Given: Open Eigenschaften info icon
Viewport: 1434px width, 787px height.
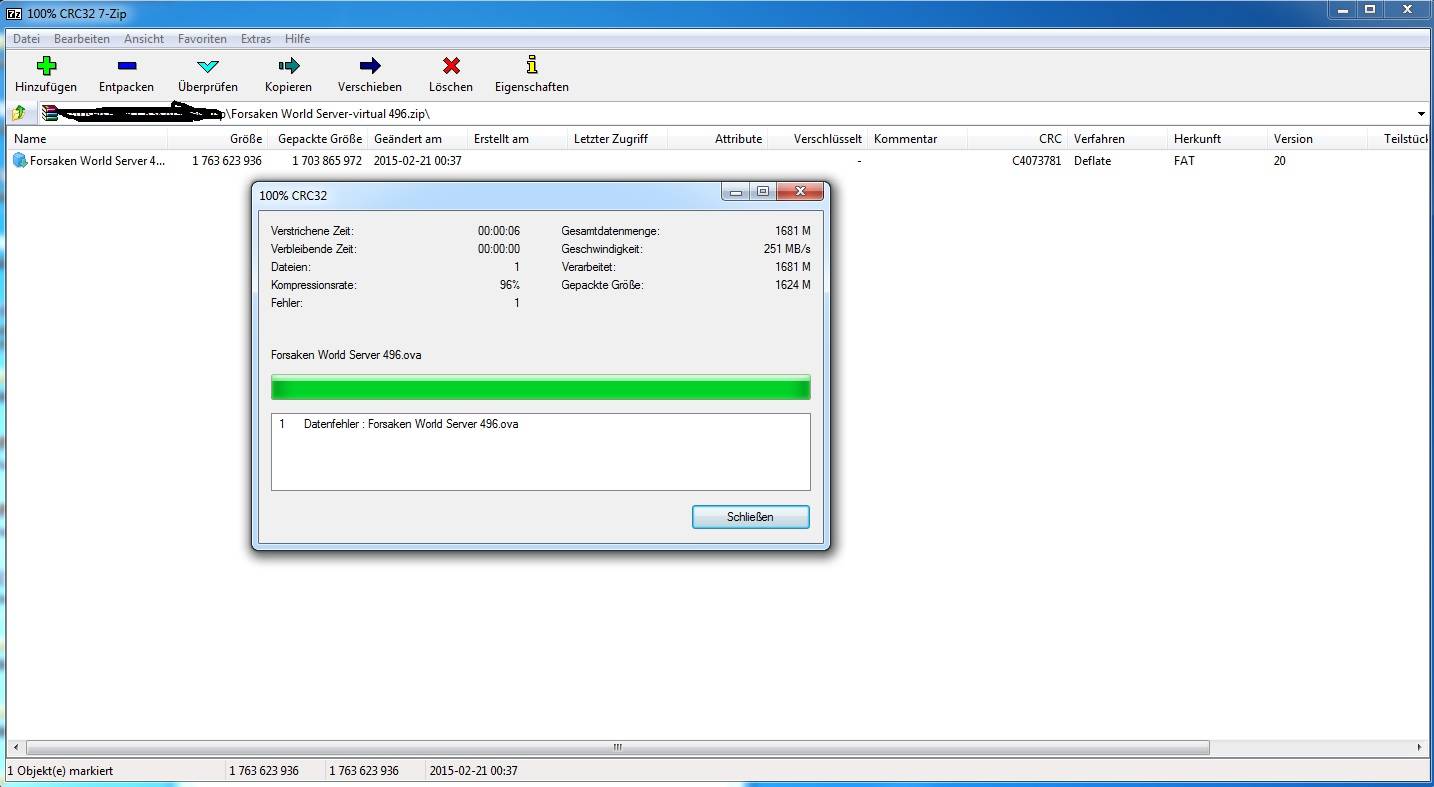Looking at the screenshot, I should click(532, 65).
